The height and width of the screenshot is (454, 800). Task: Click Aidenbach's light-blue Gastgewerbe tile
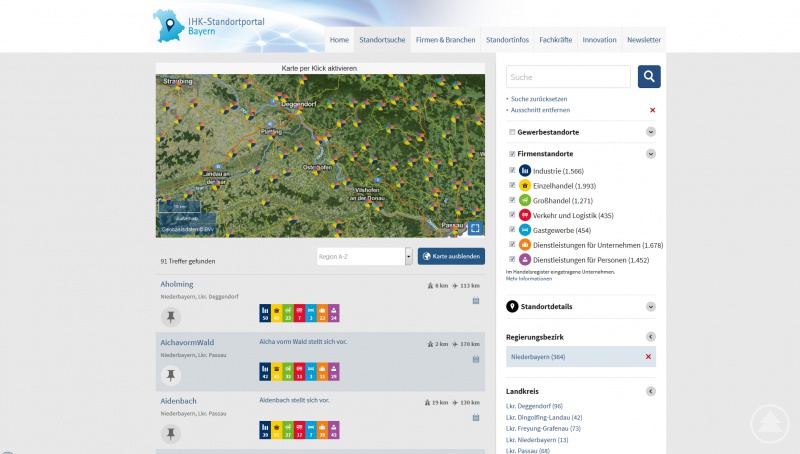311,430
